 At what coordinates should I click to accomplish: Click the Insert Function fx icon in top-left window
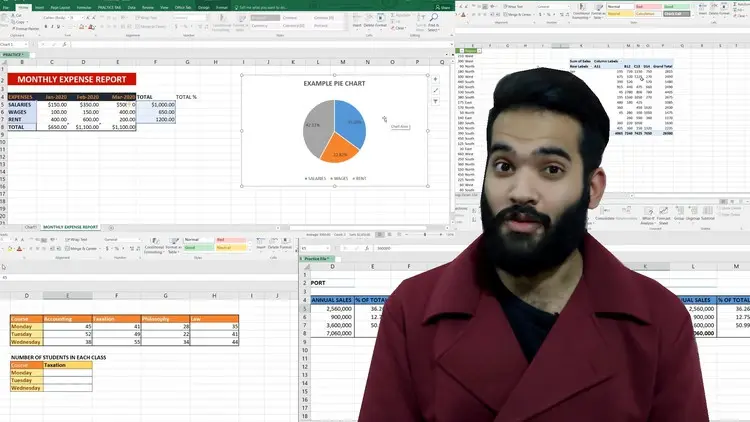(x=65, y=44)
